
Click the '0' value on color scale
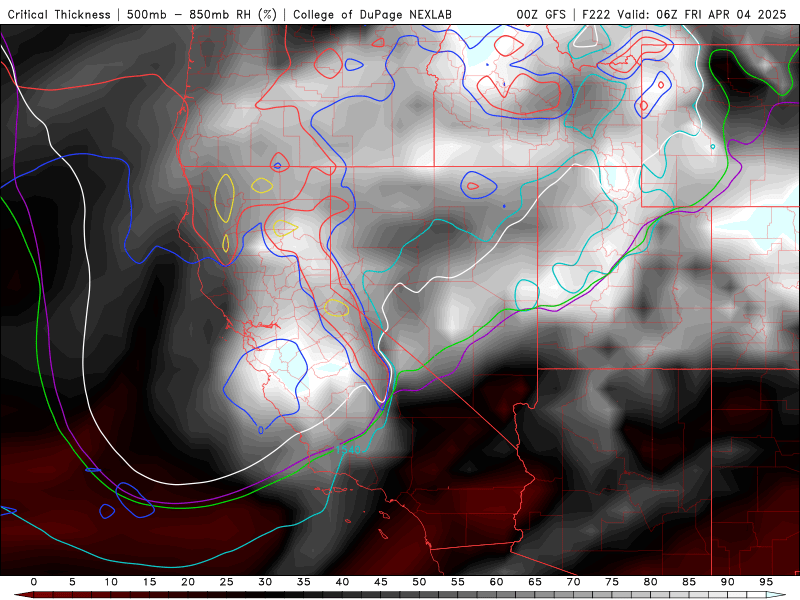tap(34, 582)
